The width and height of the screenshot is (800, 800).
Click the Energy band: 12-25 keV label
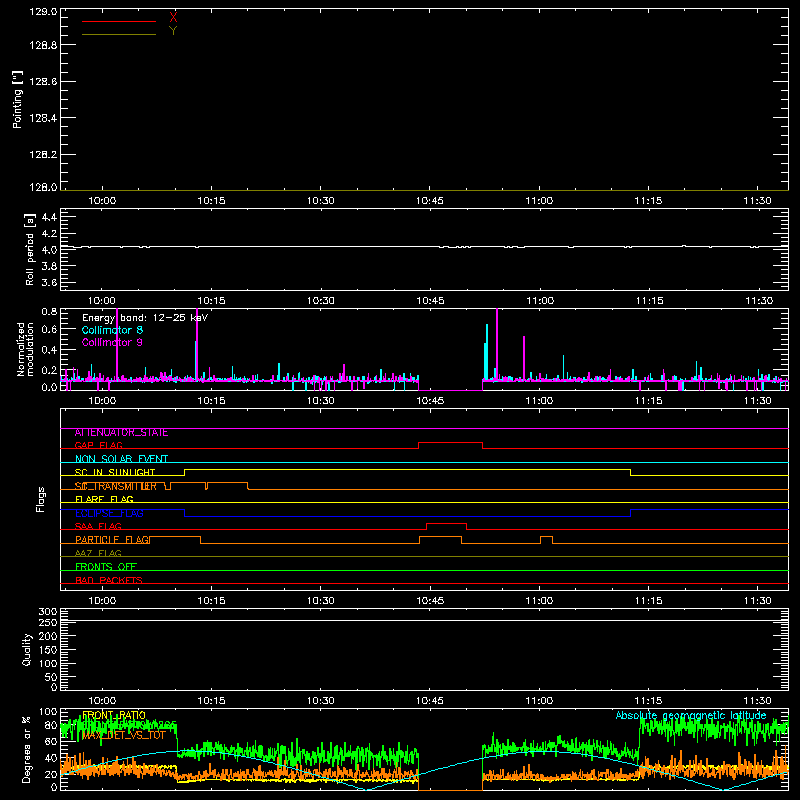tap(145, 318)
